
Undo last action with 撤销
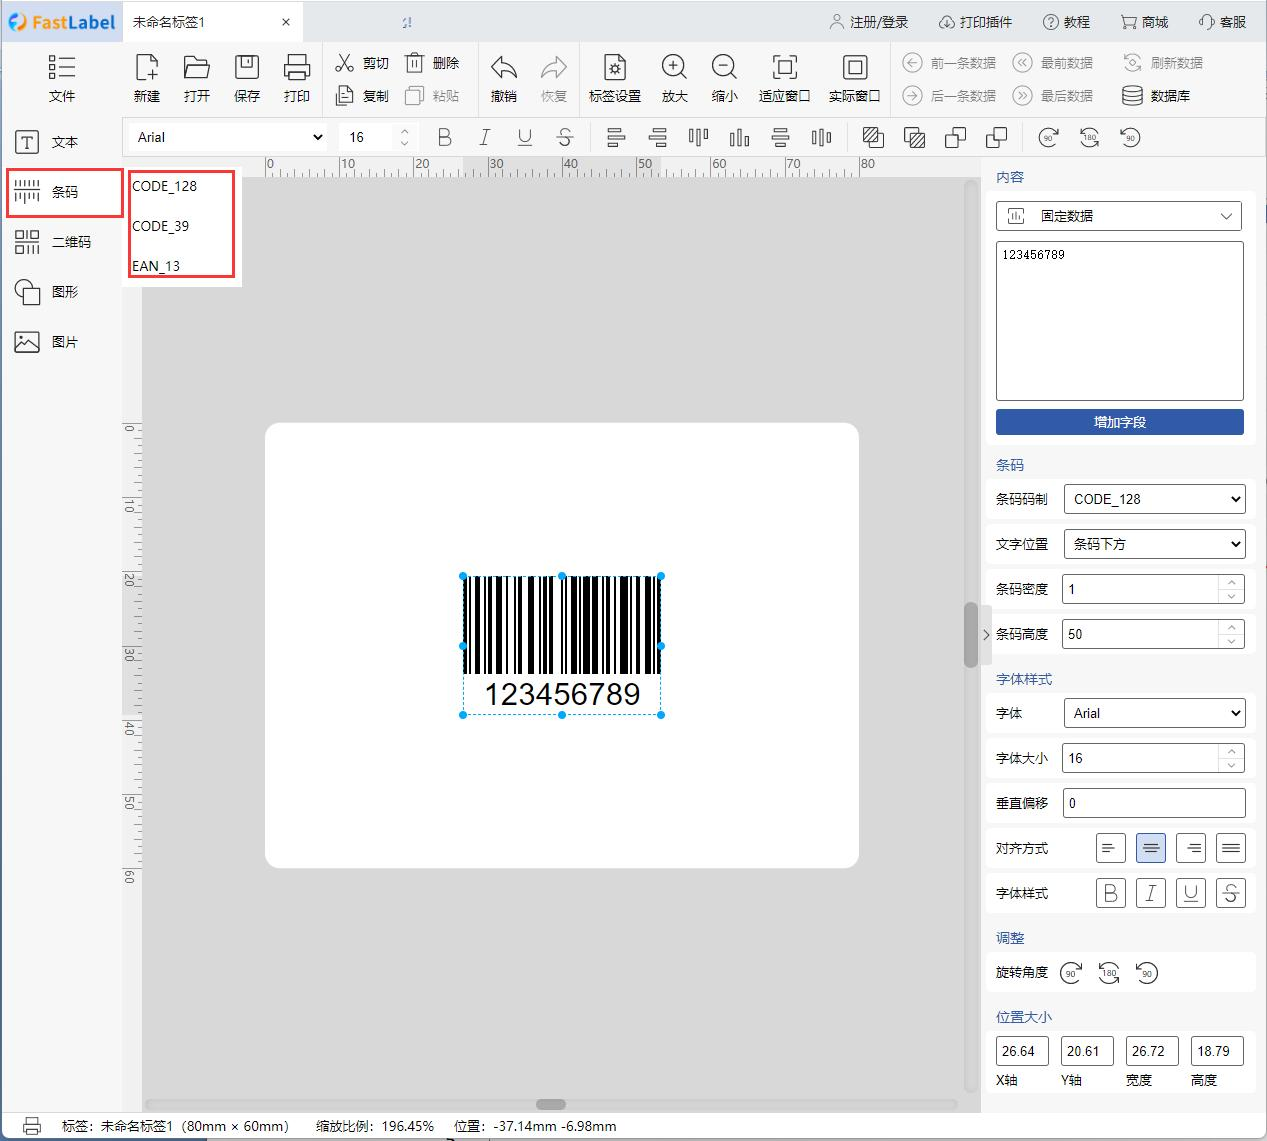tap(504, 78)
